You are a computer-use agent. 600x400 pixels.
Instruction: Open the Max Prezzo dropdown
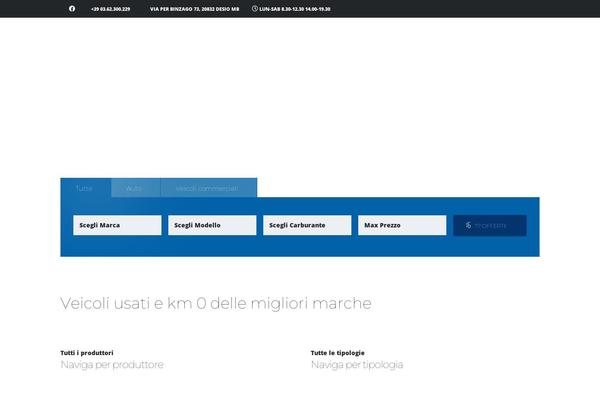click(402, 225)
